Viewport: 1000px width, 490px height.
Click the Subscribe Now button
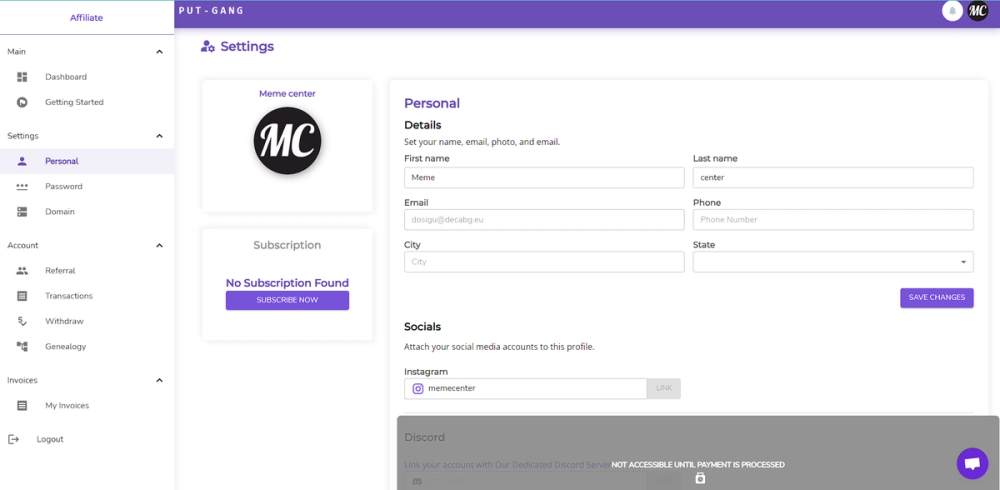tap(287, 300)
